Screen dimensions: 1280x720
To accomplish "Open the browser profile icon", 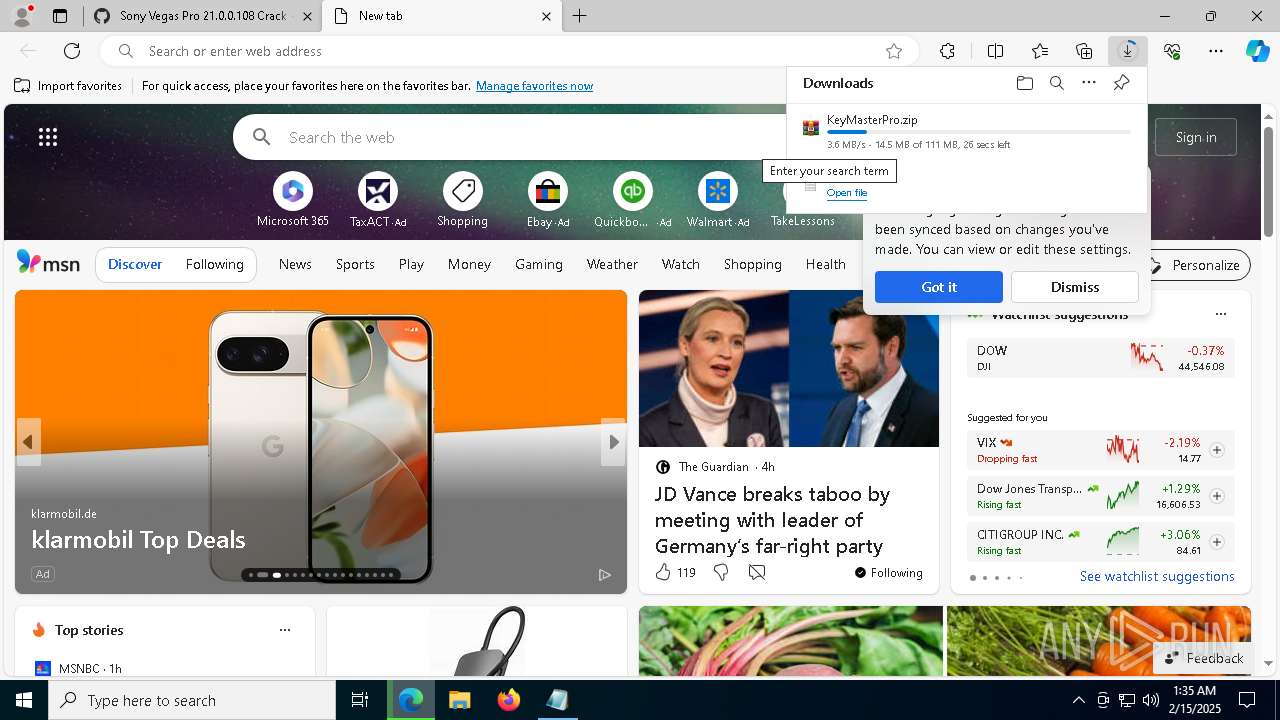I will [22, 16].
